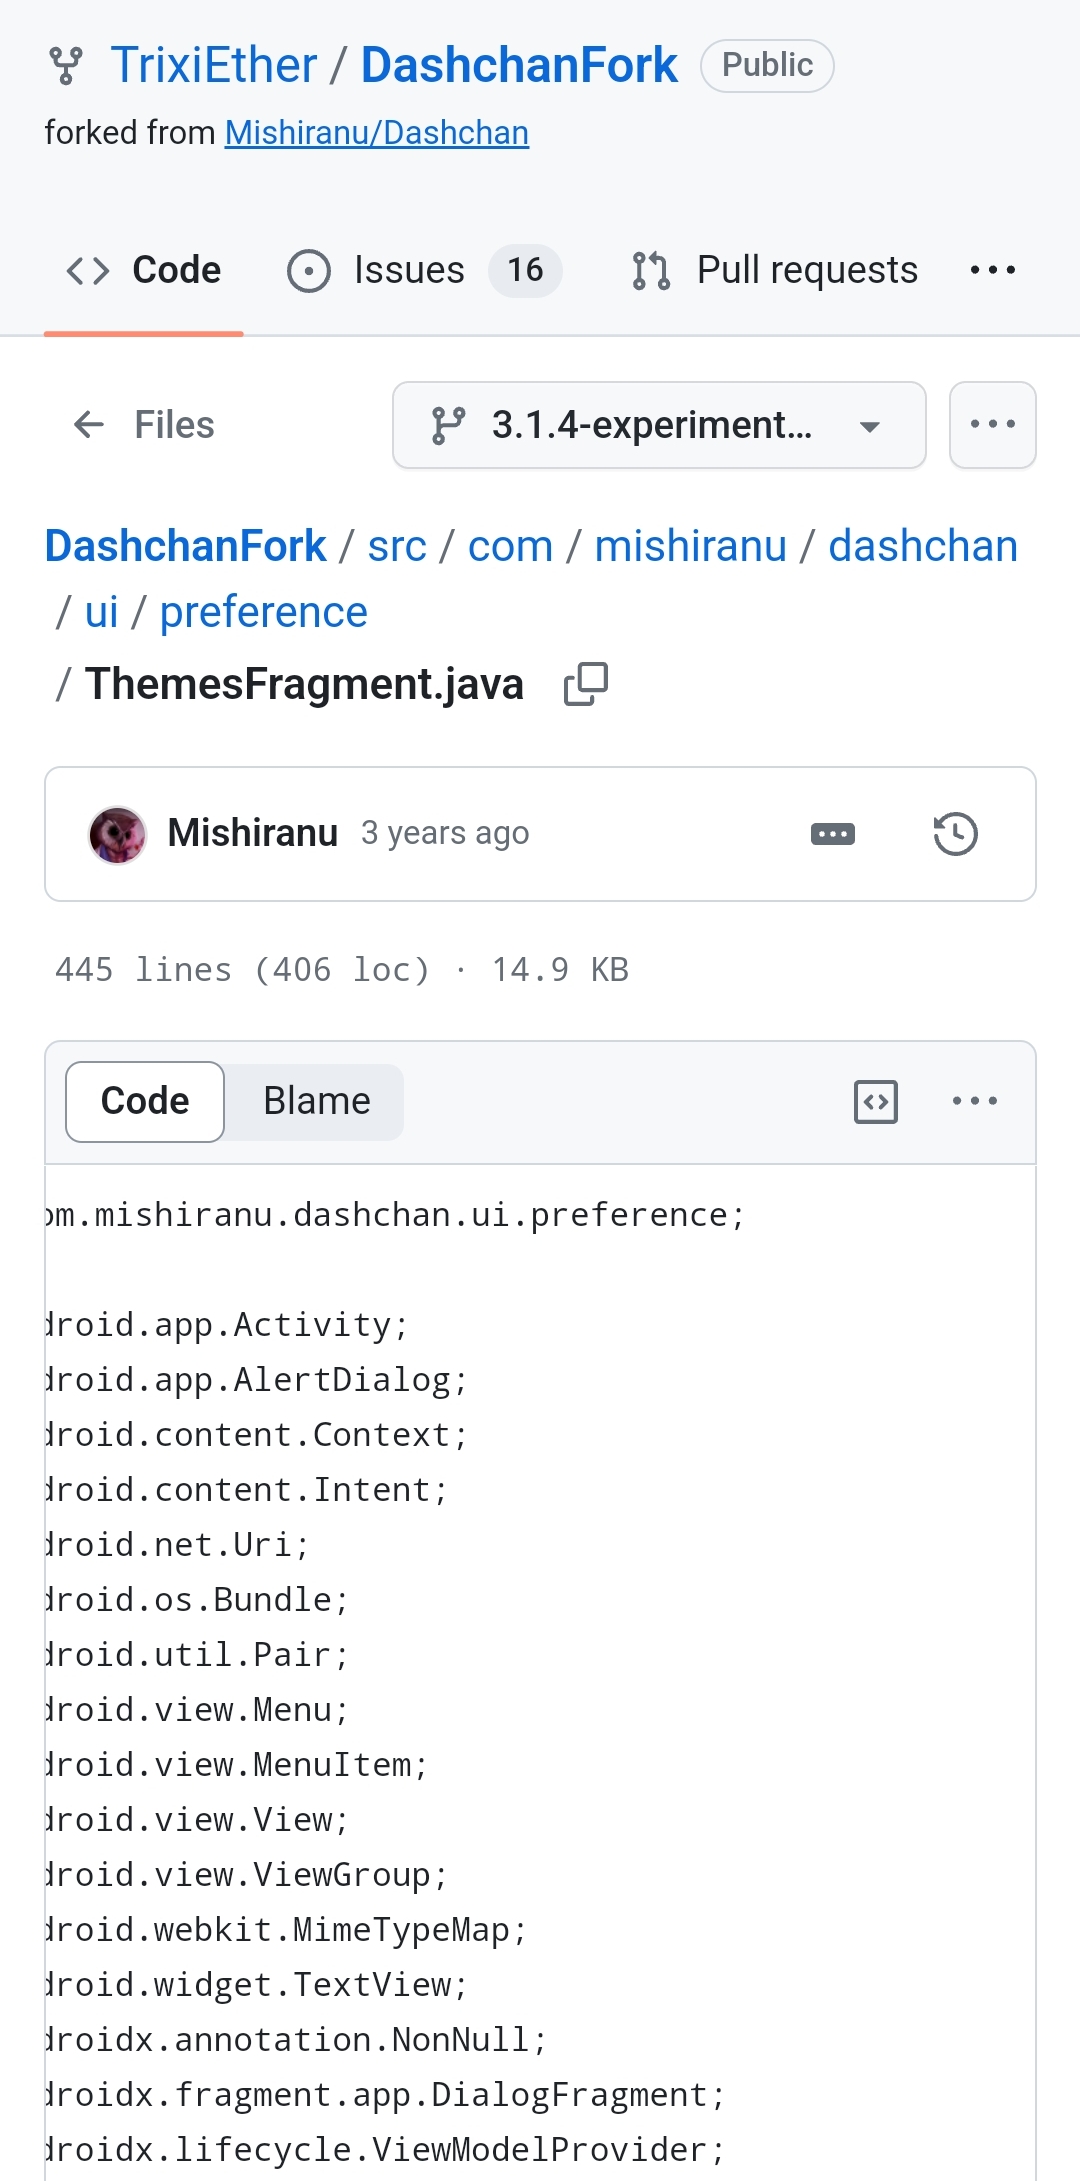Viewport: 1080px width, 2181px height.
Task: Select the repository Code tab
Action: 144,270
